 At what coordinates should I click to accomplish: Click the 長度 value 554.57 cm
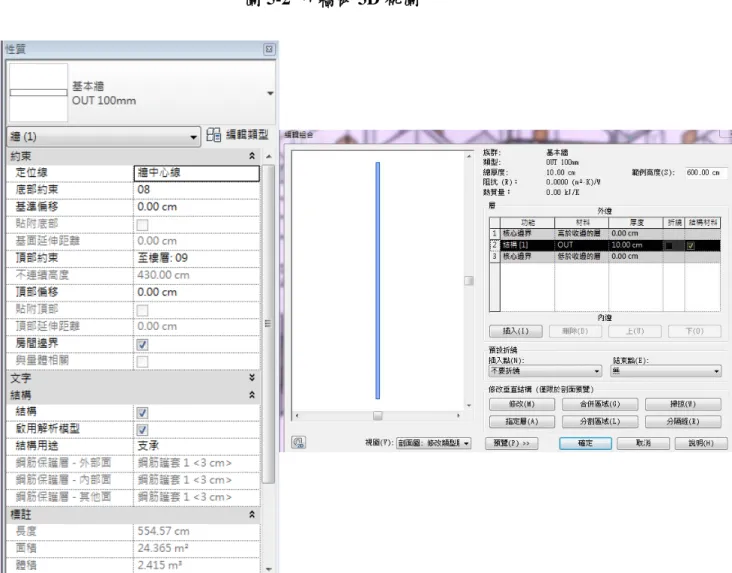tap(197, 531)
